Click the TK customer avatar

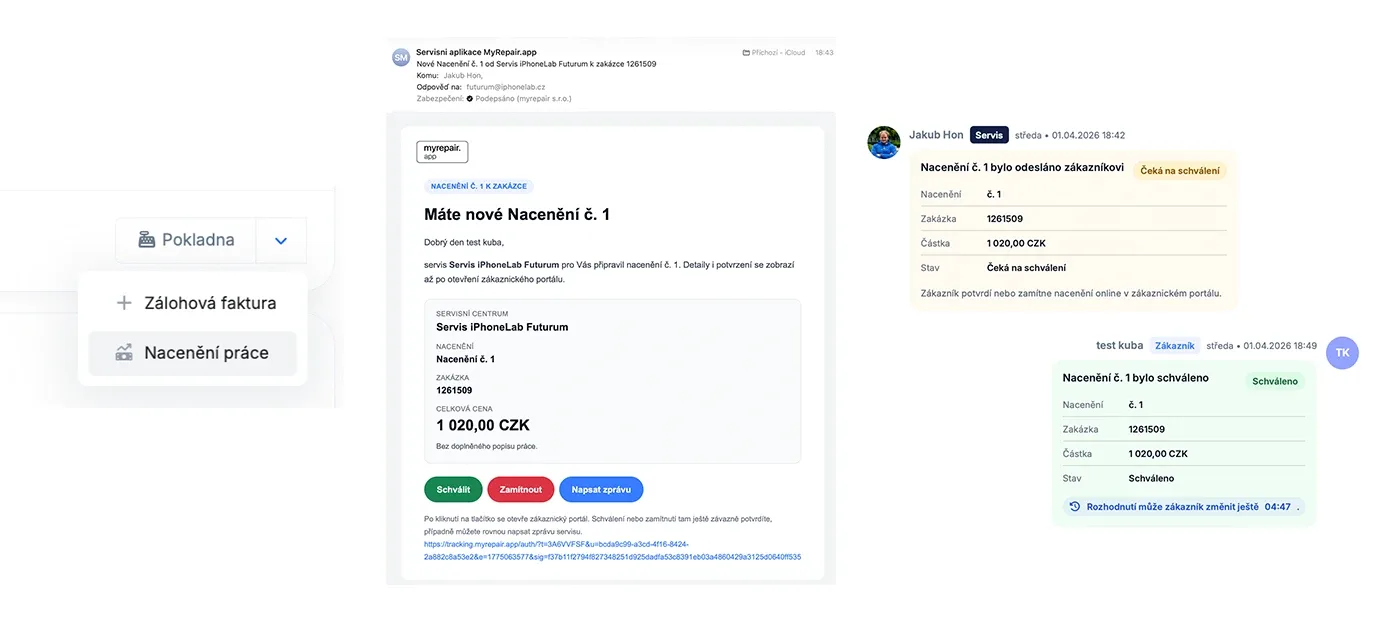[x=1342, y=353]
